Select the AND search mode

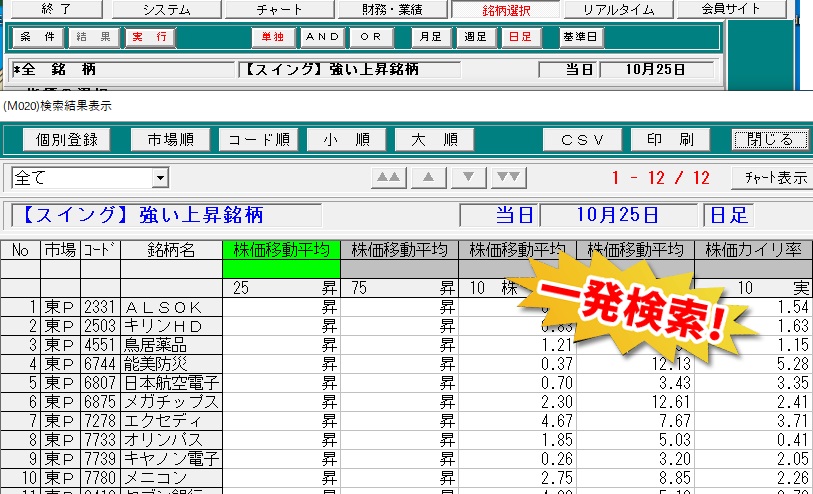pos(322,37)
